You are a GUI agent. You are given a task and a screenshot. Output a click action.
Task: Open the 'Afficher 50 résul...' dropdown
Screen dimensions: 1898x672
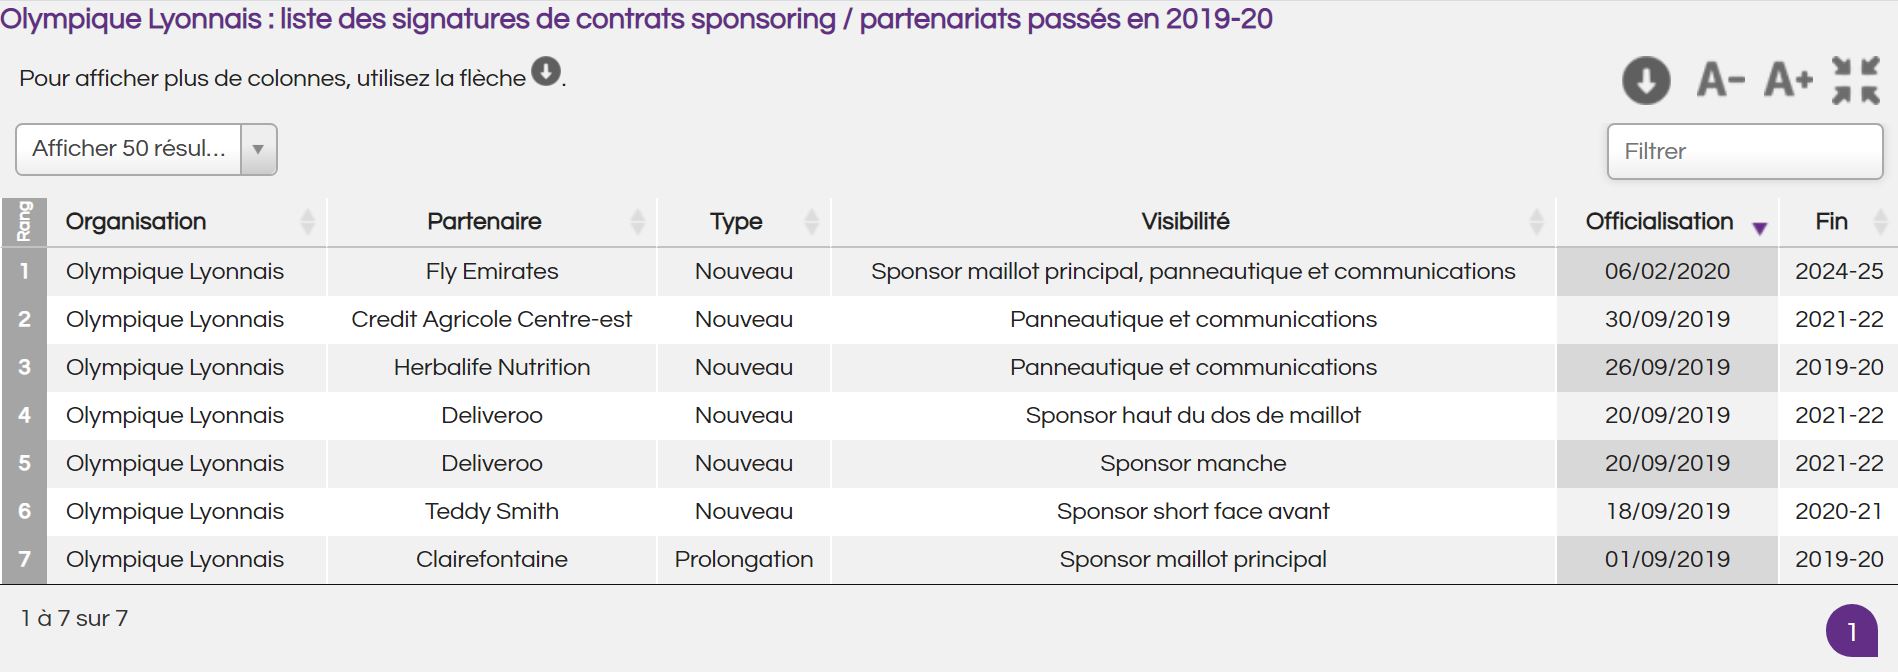[x=146, y=149]
